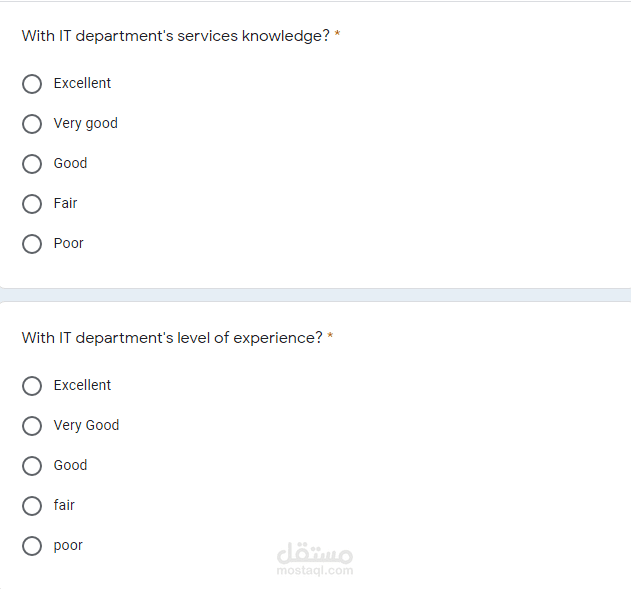Select Excellent radio for services knowledge
The image size is (631, 589).
tap(32, 84)
